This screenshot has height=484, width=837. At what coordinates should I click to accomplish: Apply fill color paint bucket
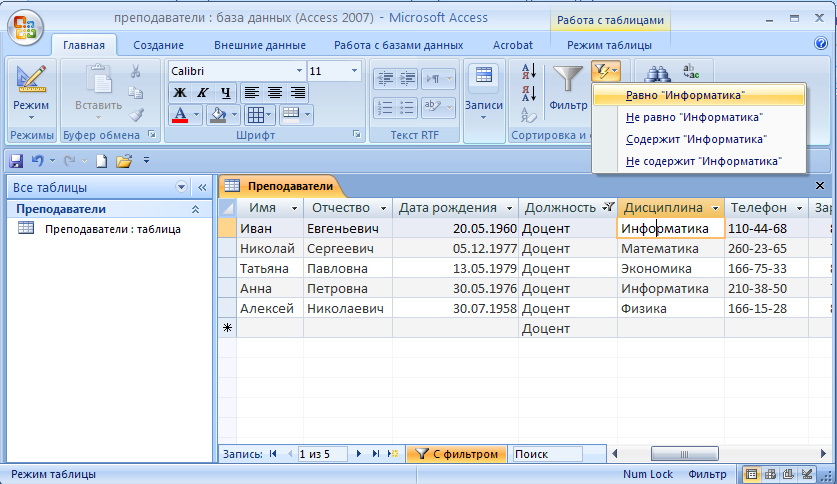[218, 115]
